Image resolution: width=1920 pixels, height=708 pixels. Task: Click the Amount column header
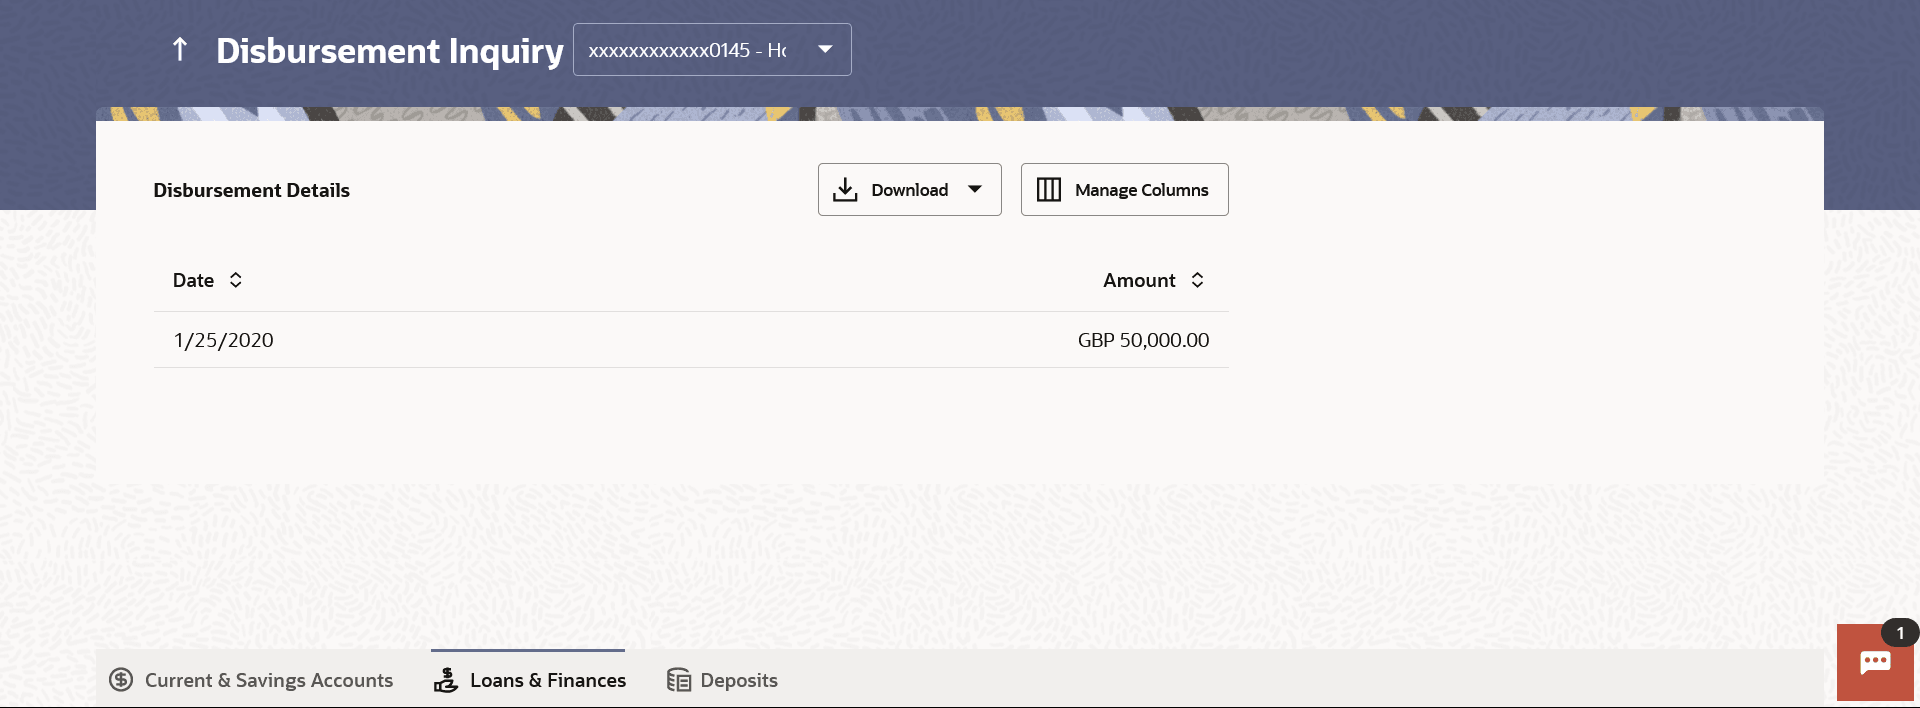1139,280
